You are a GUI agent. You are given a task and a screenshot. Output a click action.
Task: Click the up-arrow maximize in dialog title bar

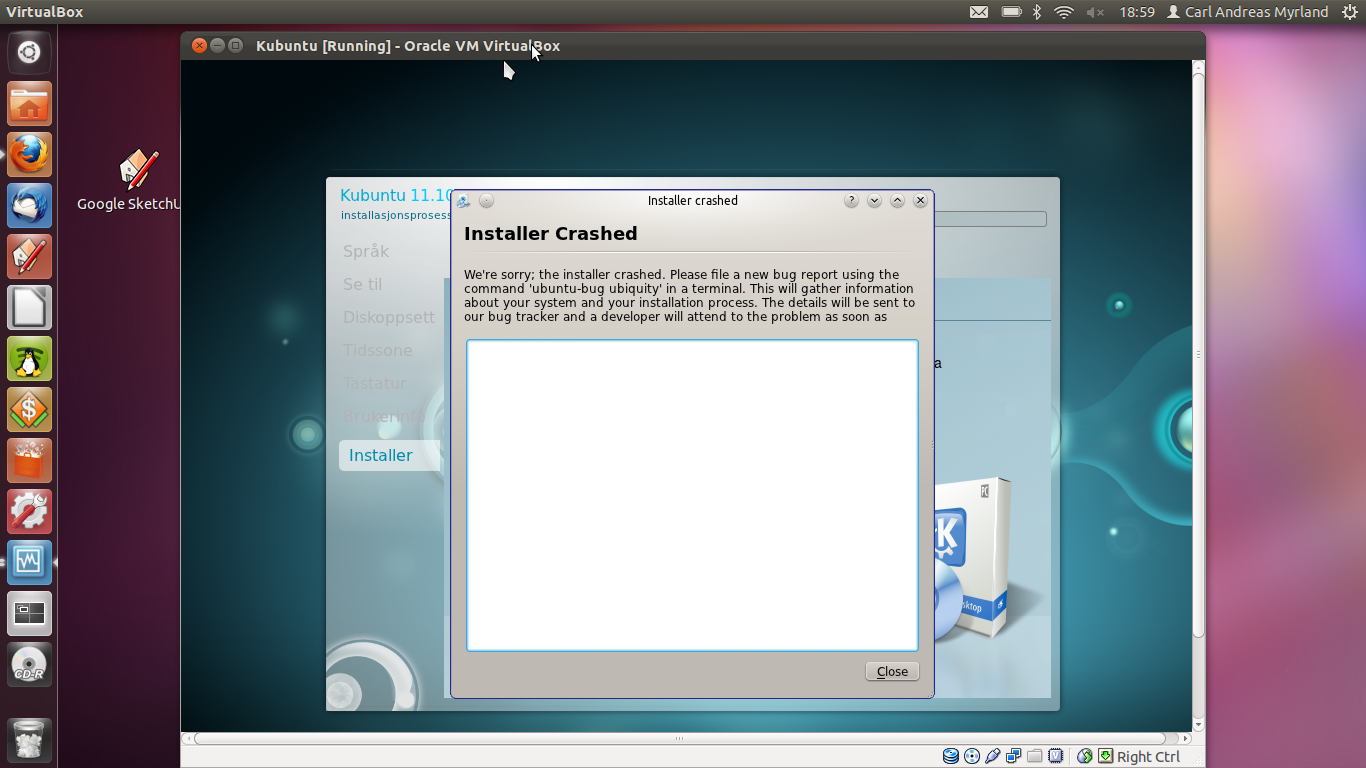897,200
